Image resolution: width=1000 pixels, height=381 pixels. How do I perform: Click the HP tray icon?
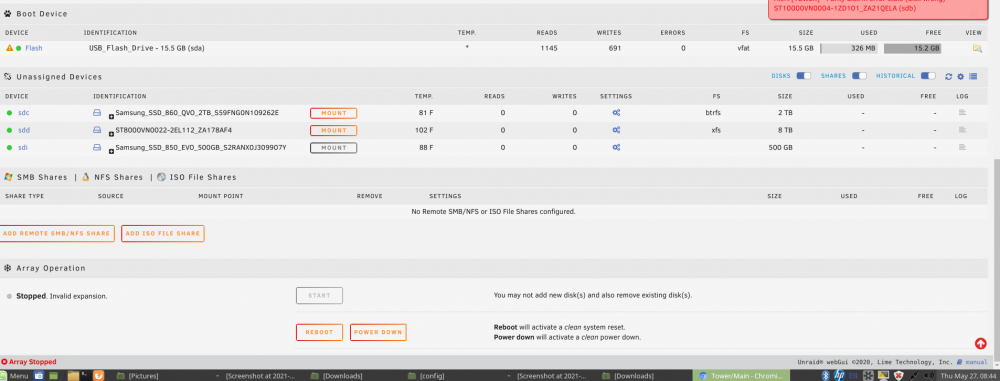839,375
